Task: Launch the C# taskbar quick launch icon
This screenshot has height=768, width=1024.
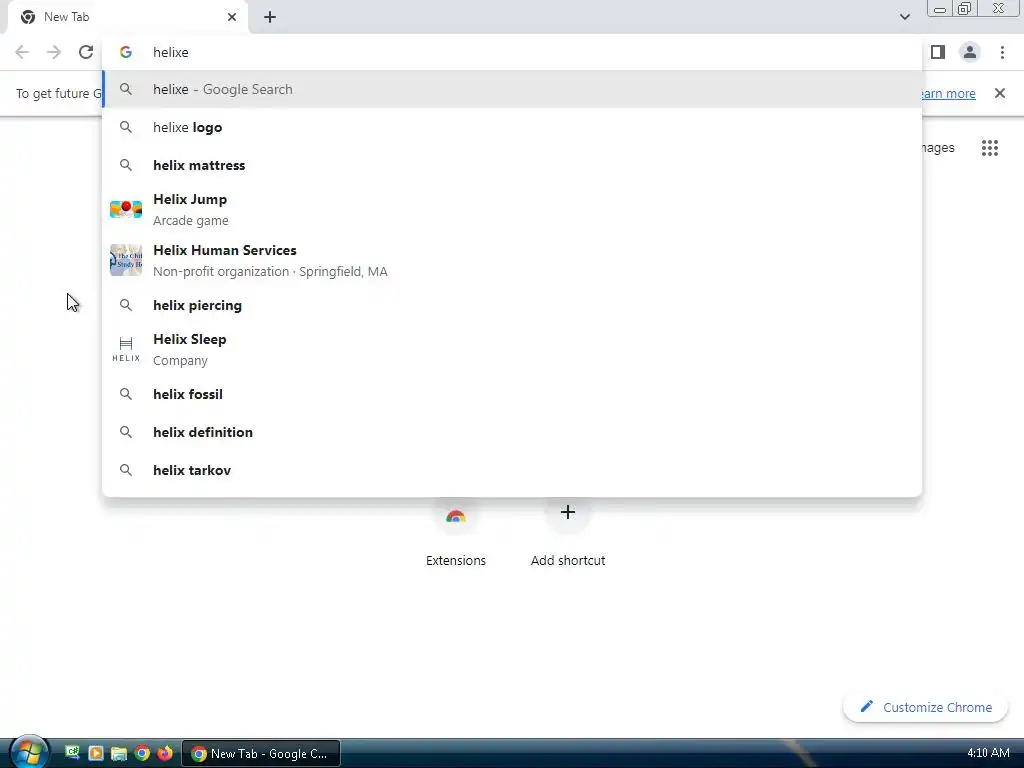Action: pos(72,753)
